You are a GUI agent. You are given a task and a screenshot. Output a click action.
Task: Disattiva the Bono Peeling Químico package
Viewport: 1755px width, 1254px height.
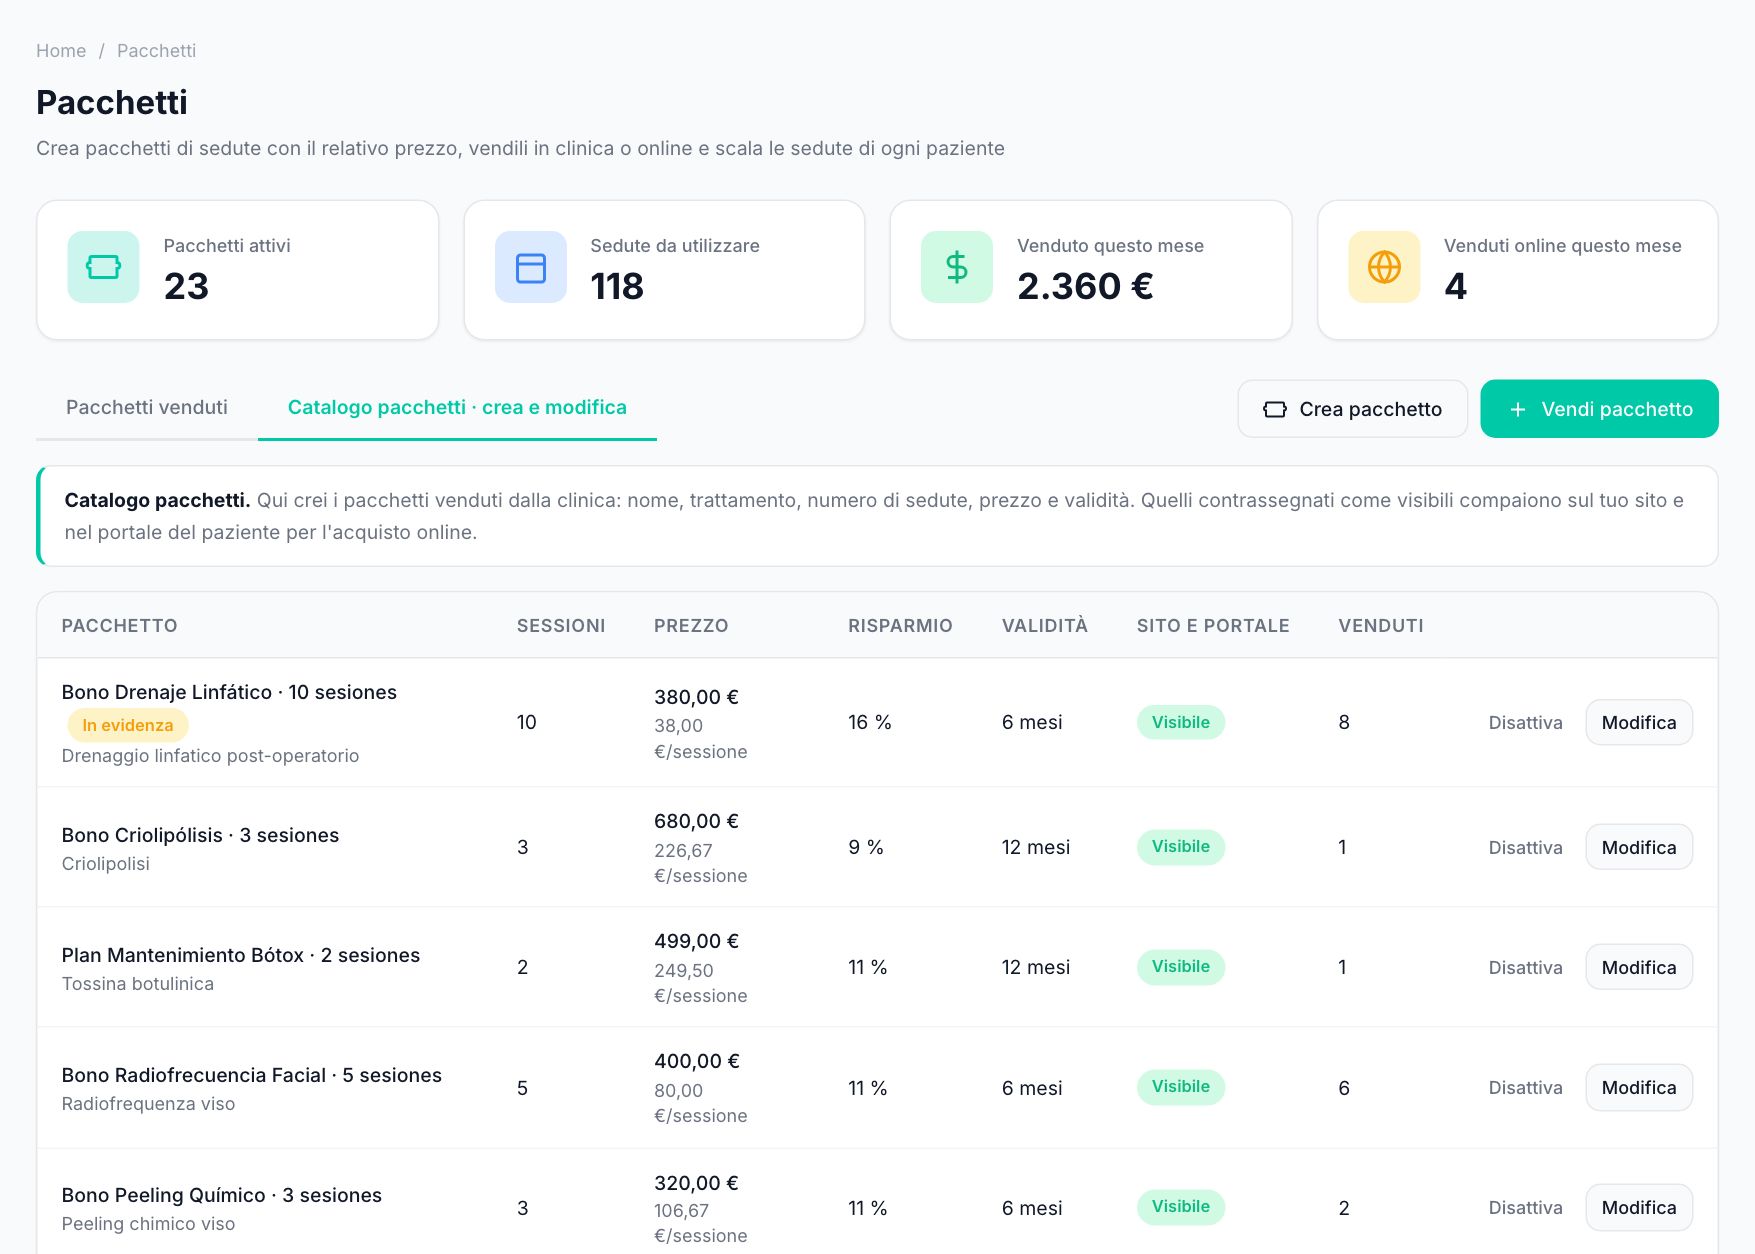[x=1525, y=1207]
